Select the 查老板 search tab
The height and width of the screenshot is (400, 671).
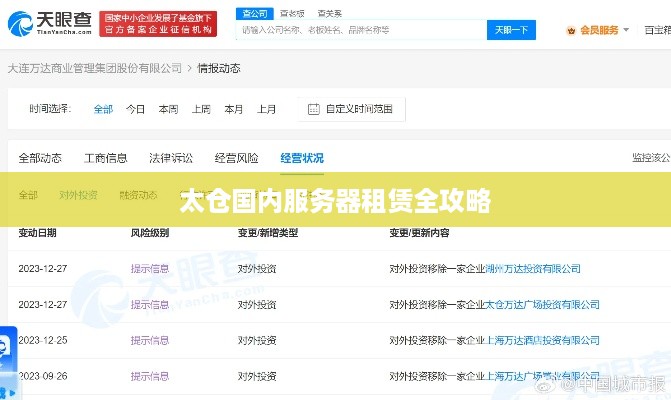coord(292,14)
